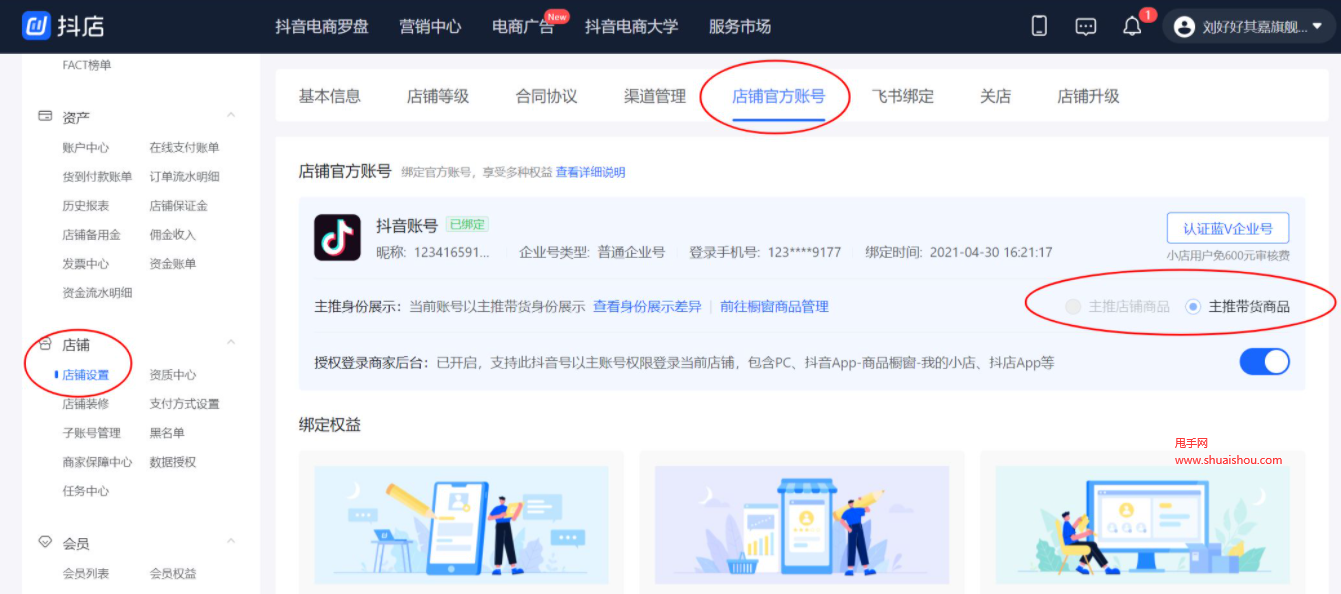Click the 店铺 shop icon in sidebar

pos(45,344)
